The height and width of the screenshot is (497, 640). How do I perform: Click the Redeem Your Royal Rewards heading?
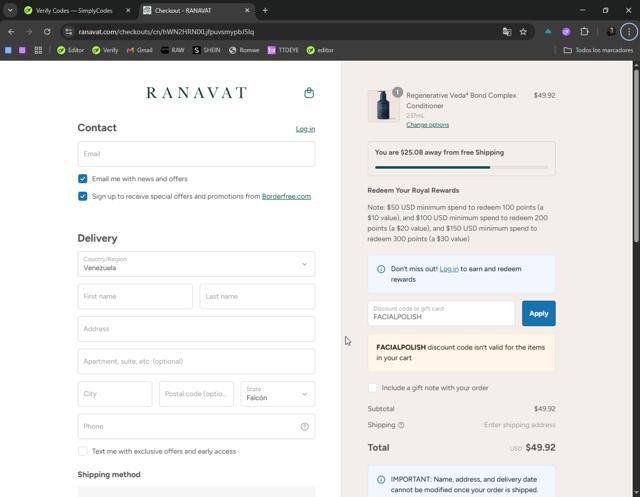tap(413, 191)
